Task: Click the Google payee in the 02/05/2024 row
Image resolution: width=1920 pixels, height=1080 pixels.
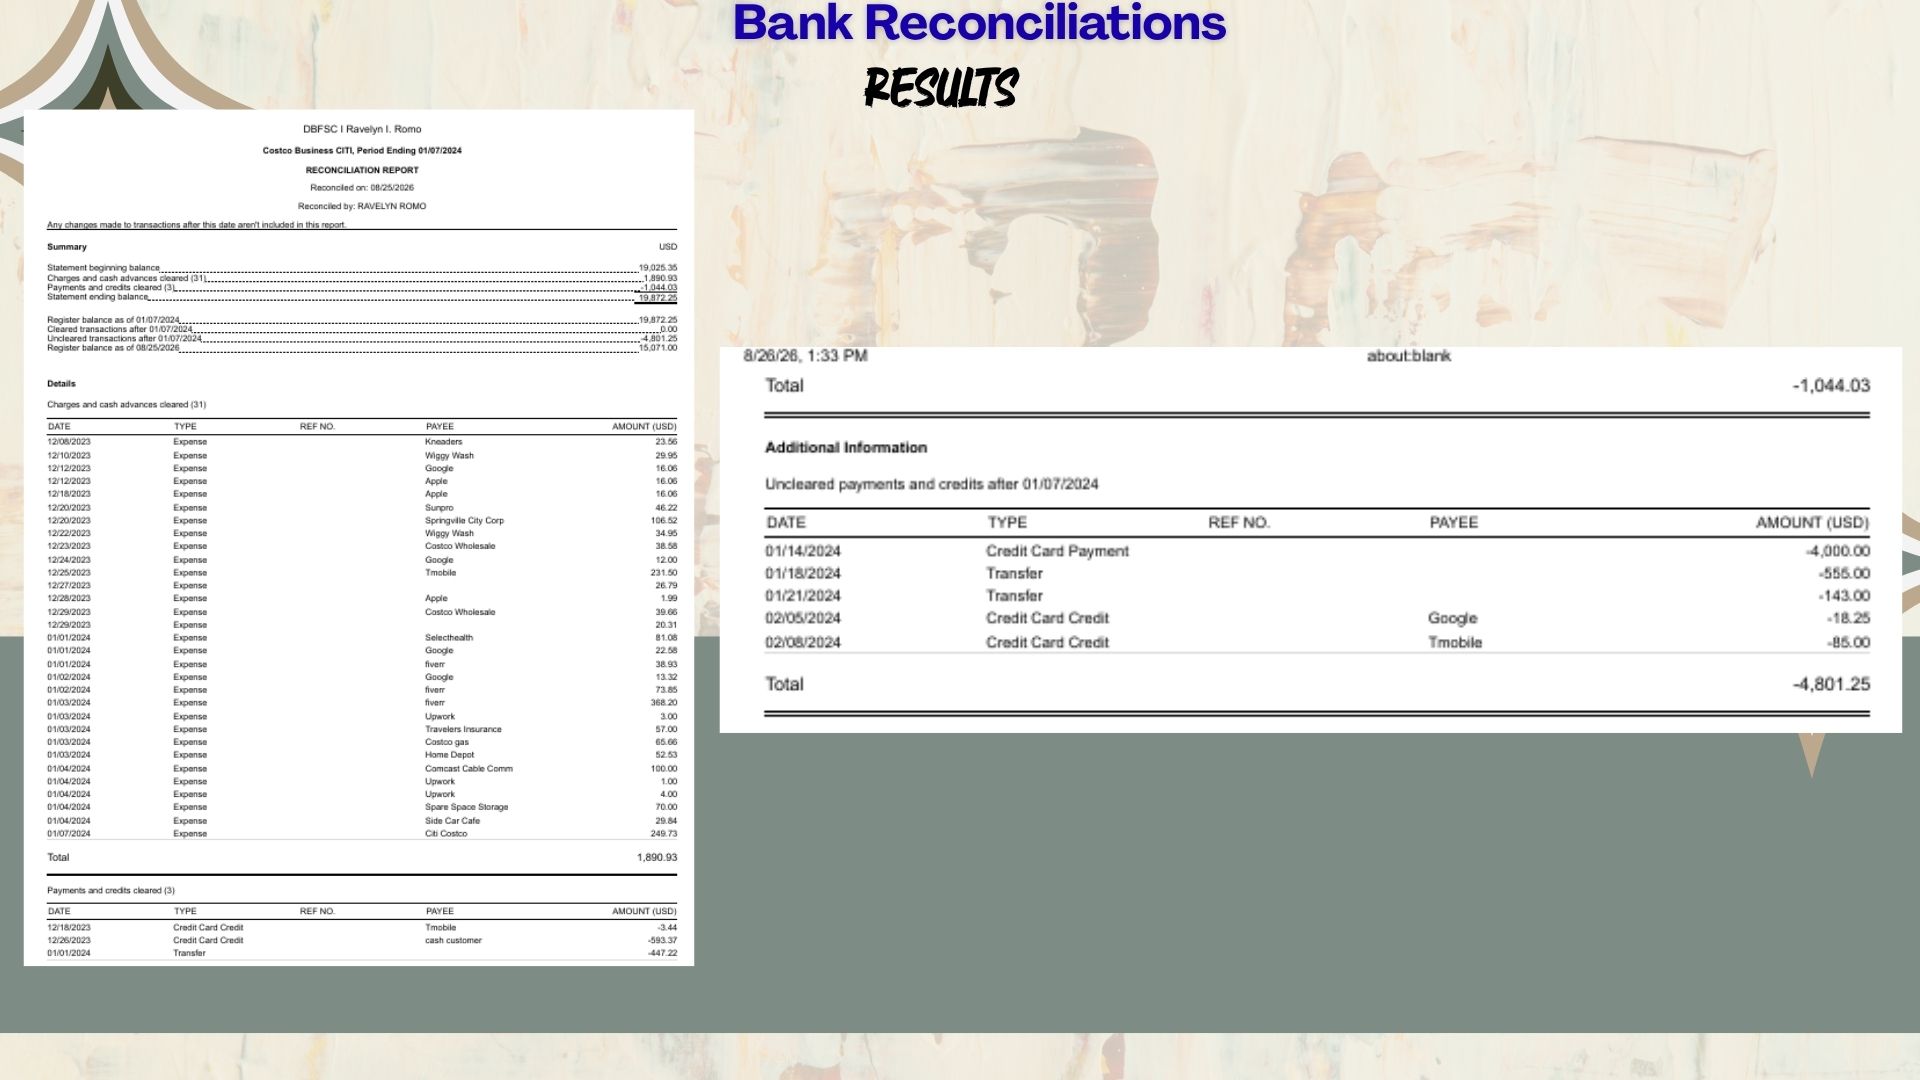Action: coord(1452,619)
